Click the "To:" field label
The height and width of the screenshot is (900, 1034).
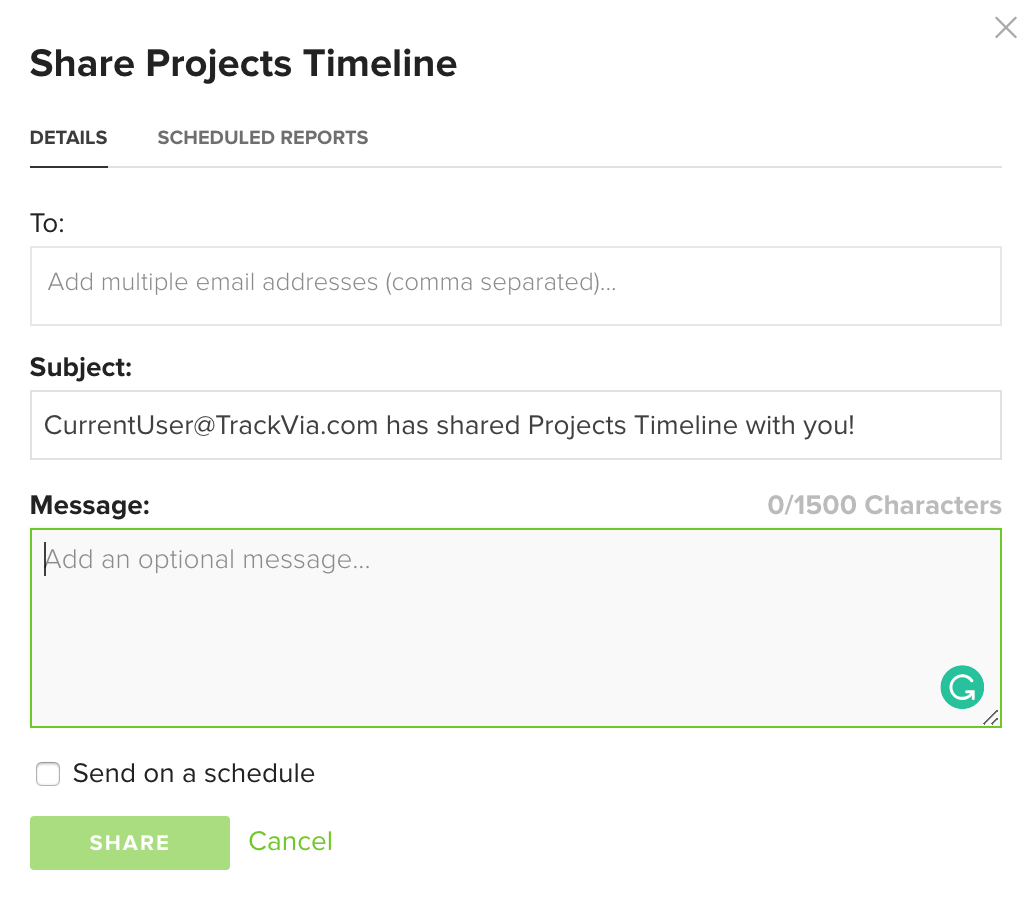[x=47, y=224]
